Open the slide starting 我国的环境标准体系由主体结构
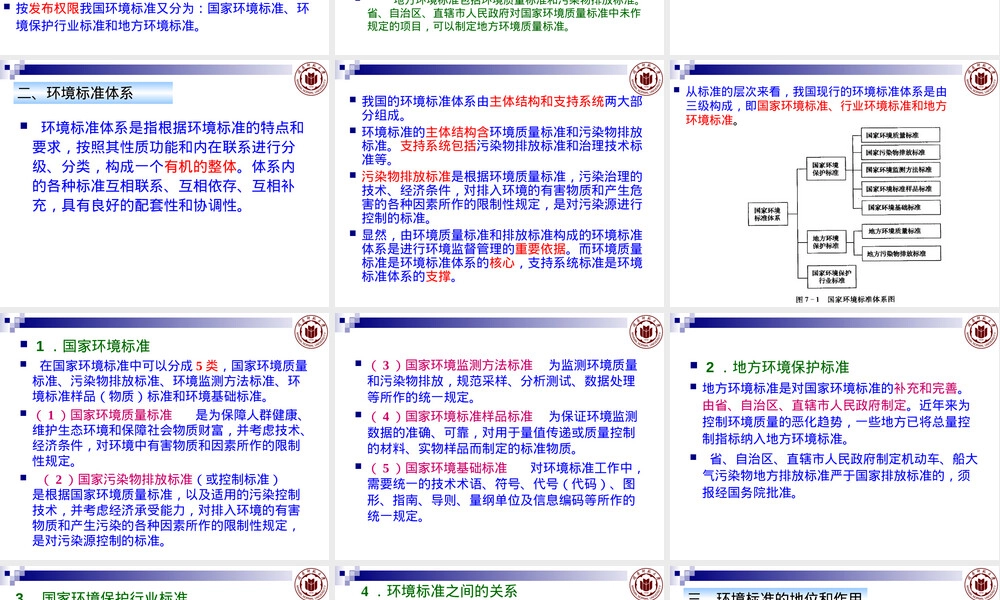The width and height of the screenshot is (1000, 600). (499, 183)
